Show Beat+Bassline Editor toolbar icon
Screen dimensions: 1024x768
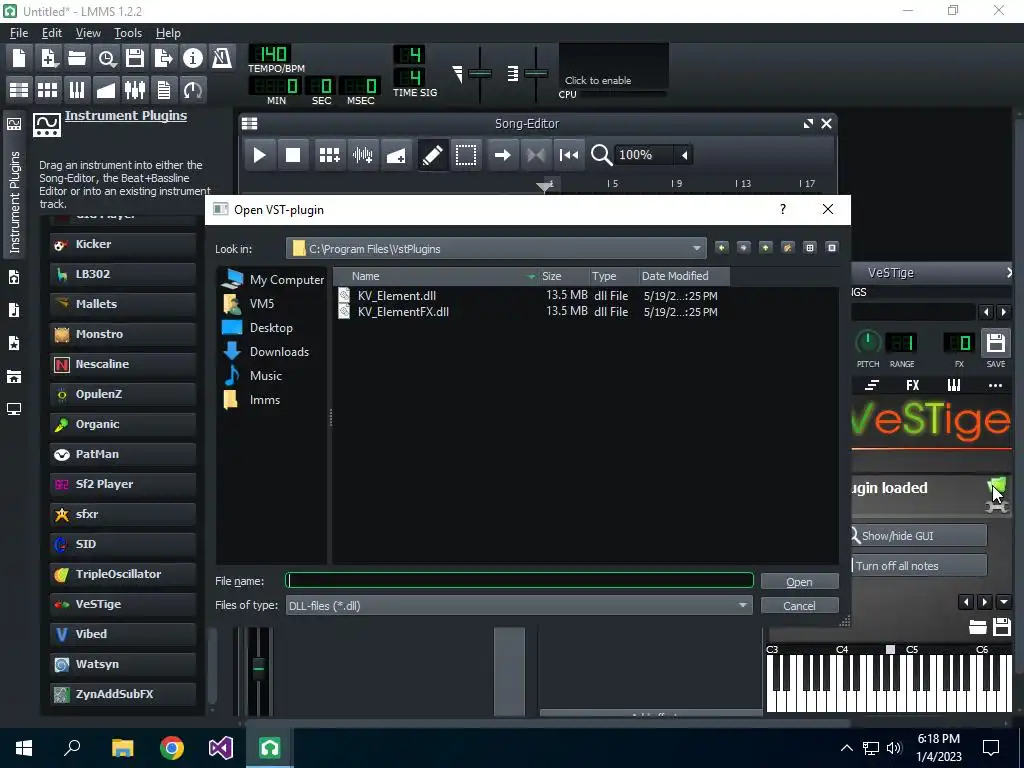coord(48,89)
